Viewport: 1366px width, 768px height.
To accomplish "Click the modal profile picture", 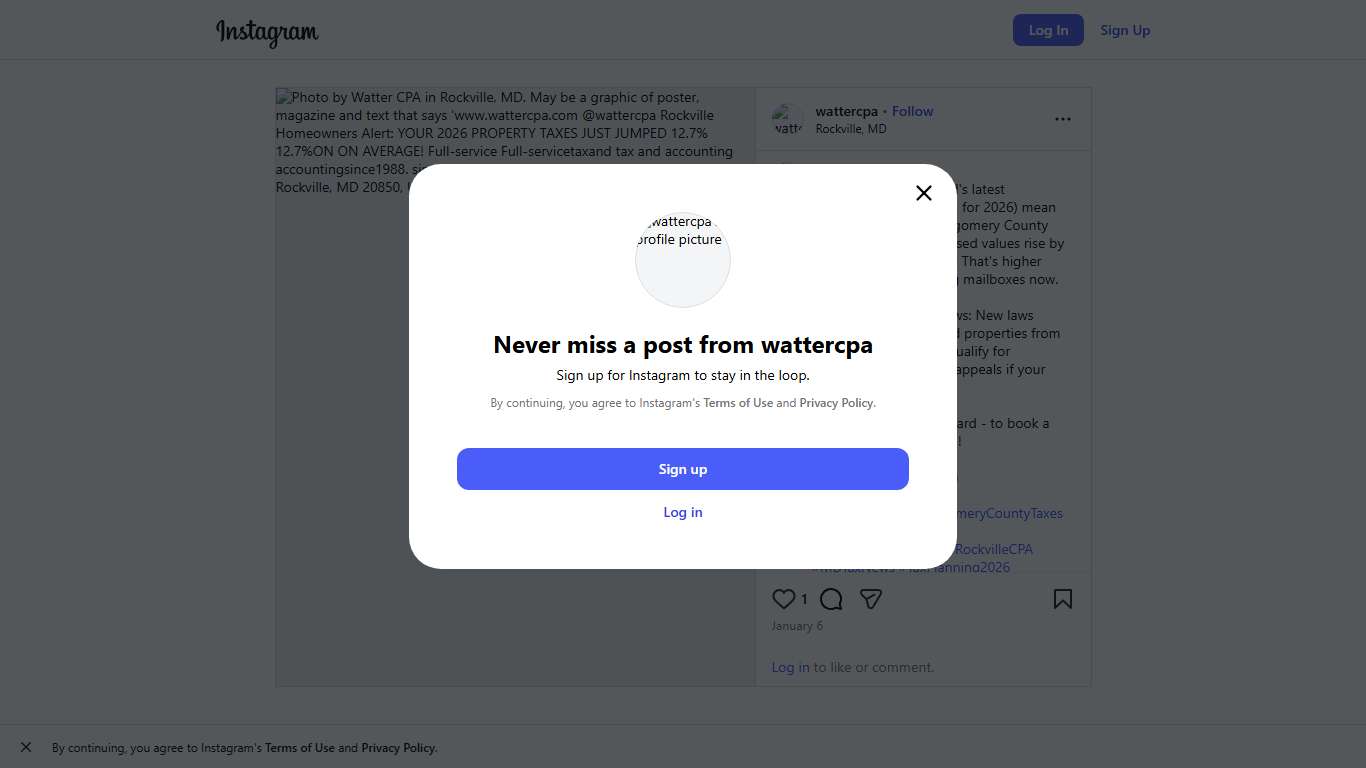I will coord(683,260).
